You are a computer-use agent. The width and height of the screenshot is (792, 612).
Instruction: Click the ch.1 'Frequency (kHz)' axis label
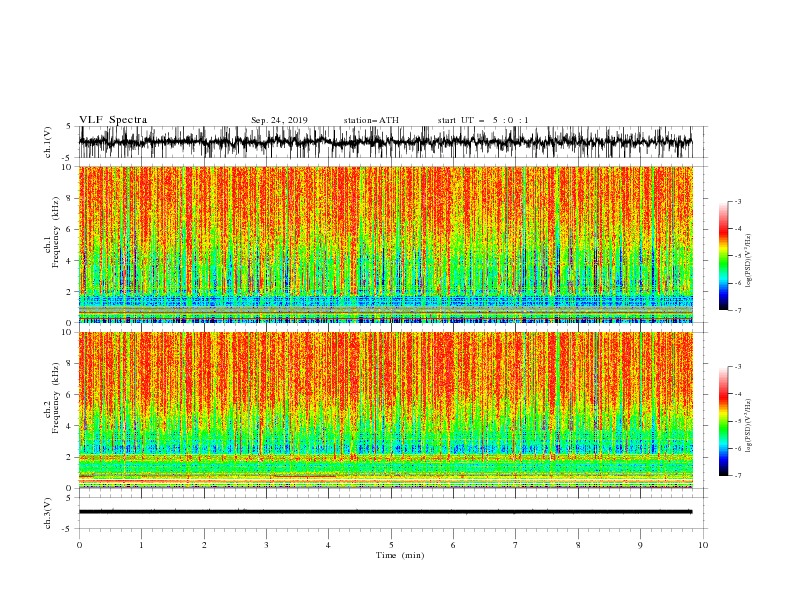55,233
